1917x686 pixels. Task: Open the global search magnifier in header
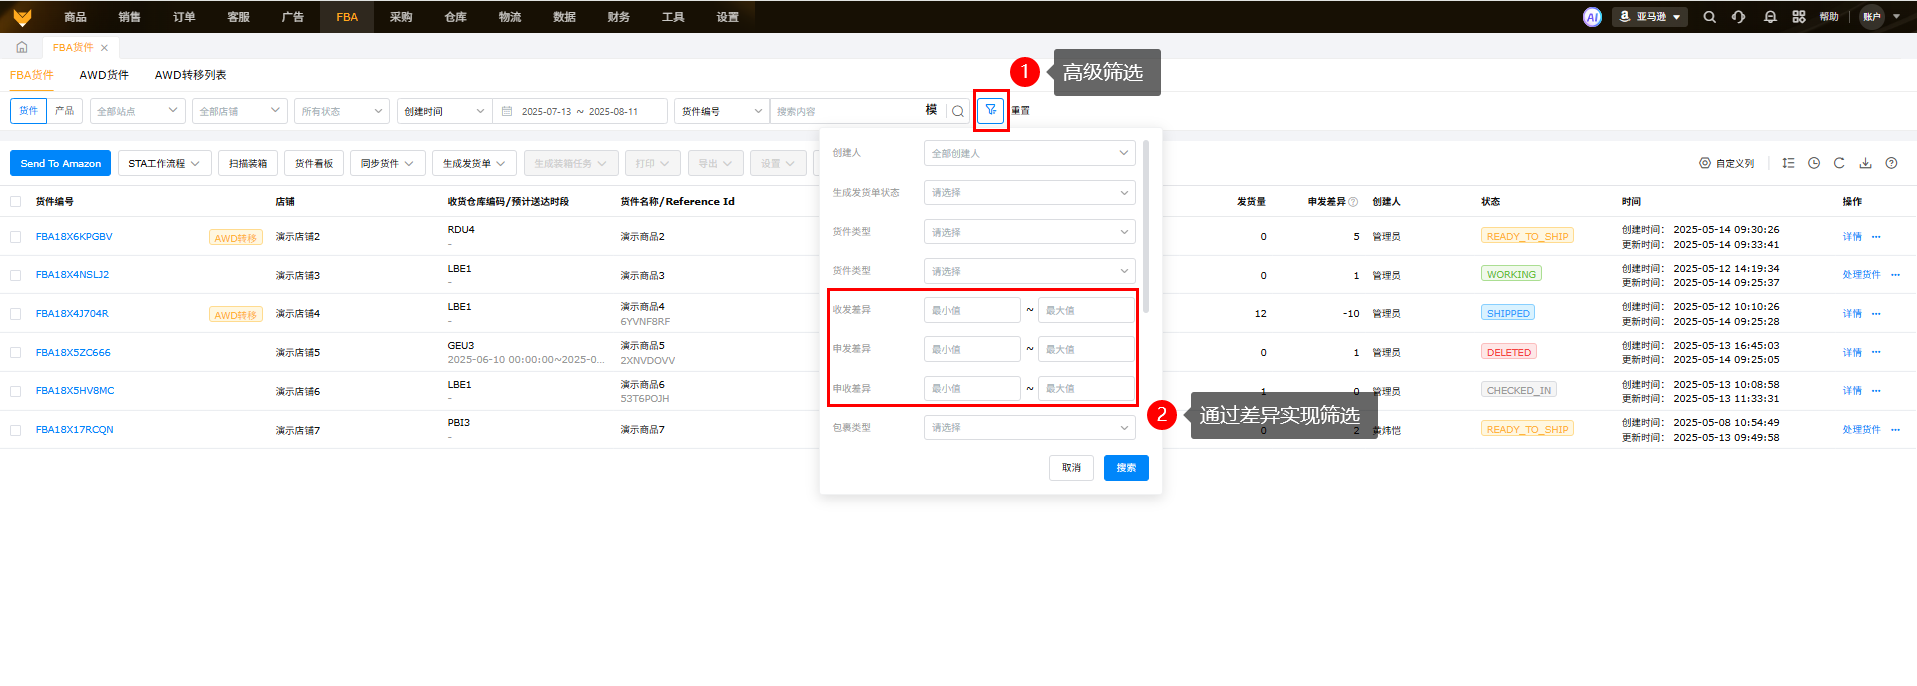pyautogui.click(x=1710, y=17)
